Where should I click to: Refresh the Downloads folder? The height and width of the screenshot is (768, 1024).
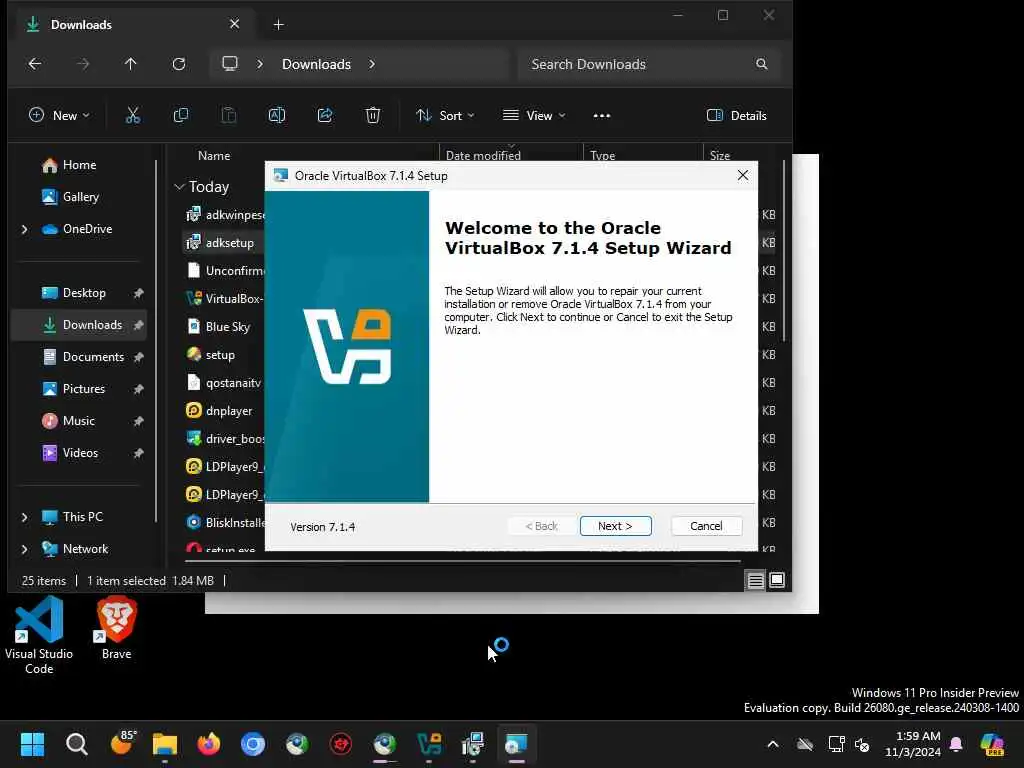click(178, 64)
